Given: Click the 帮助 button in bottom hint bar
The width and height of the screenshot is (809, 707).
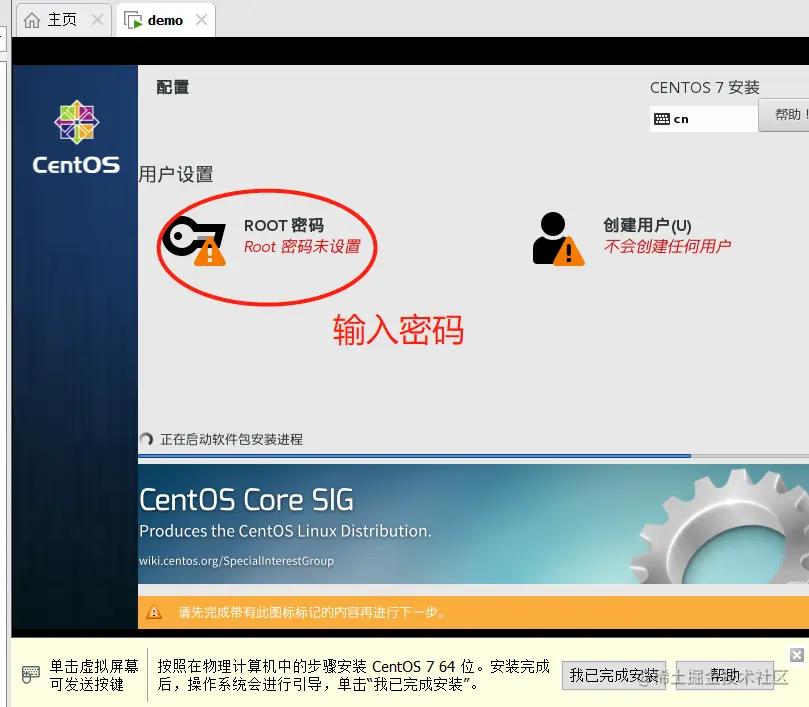Looking at the screenshot, I should [724, 675].
